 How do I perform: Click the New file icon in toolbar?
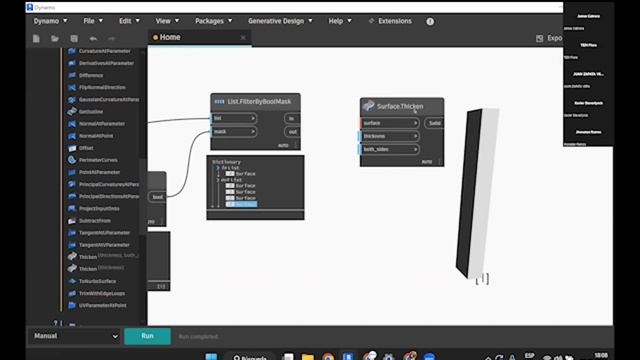(x=36, y=38)
